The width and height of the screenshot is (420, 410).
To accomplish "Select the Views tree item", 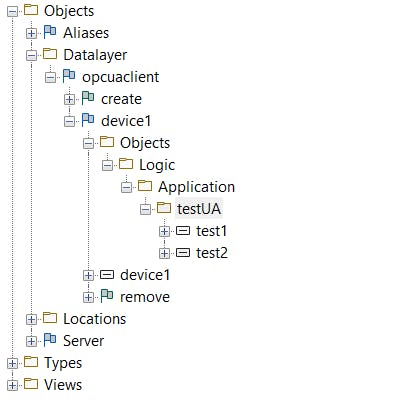I will [x=63, y=385].
